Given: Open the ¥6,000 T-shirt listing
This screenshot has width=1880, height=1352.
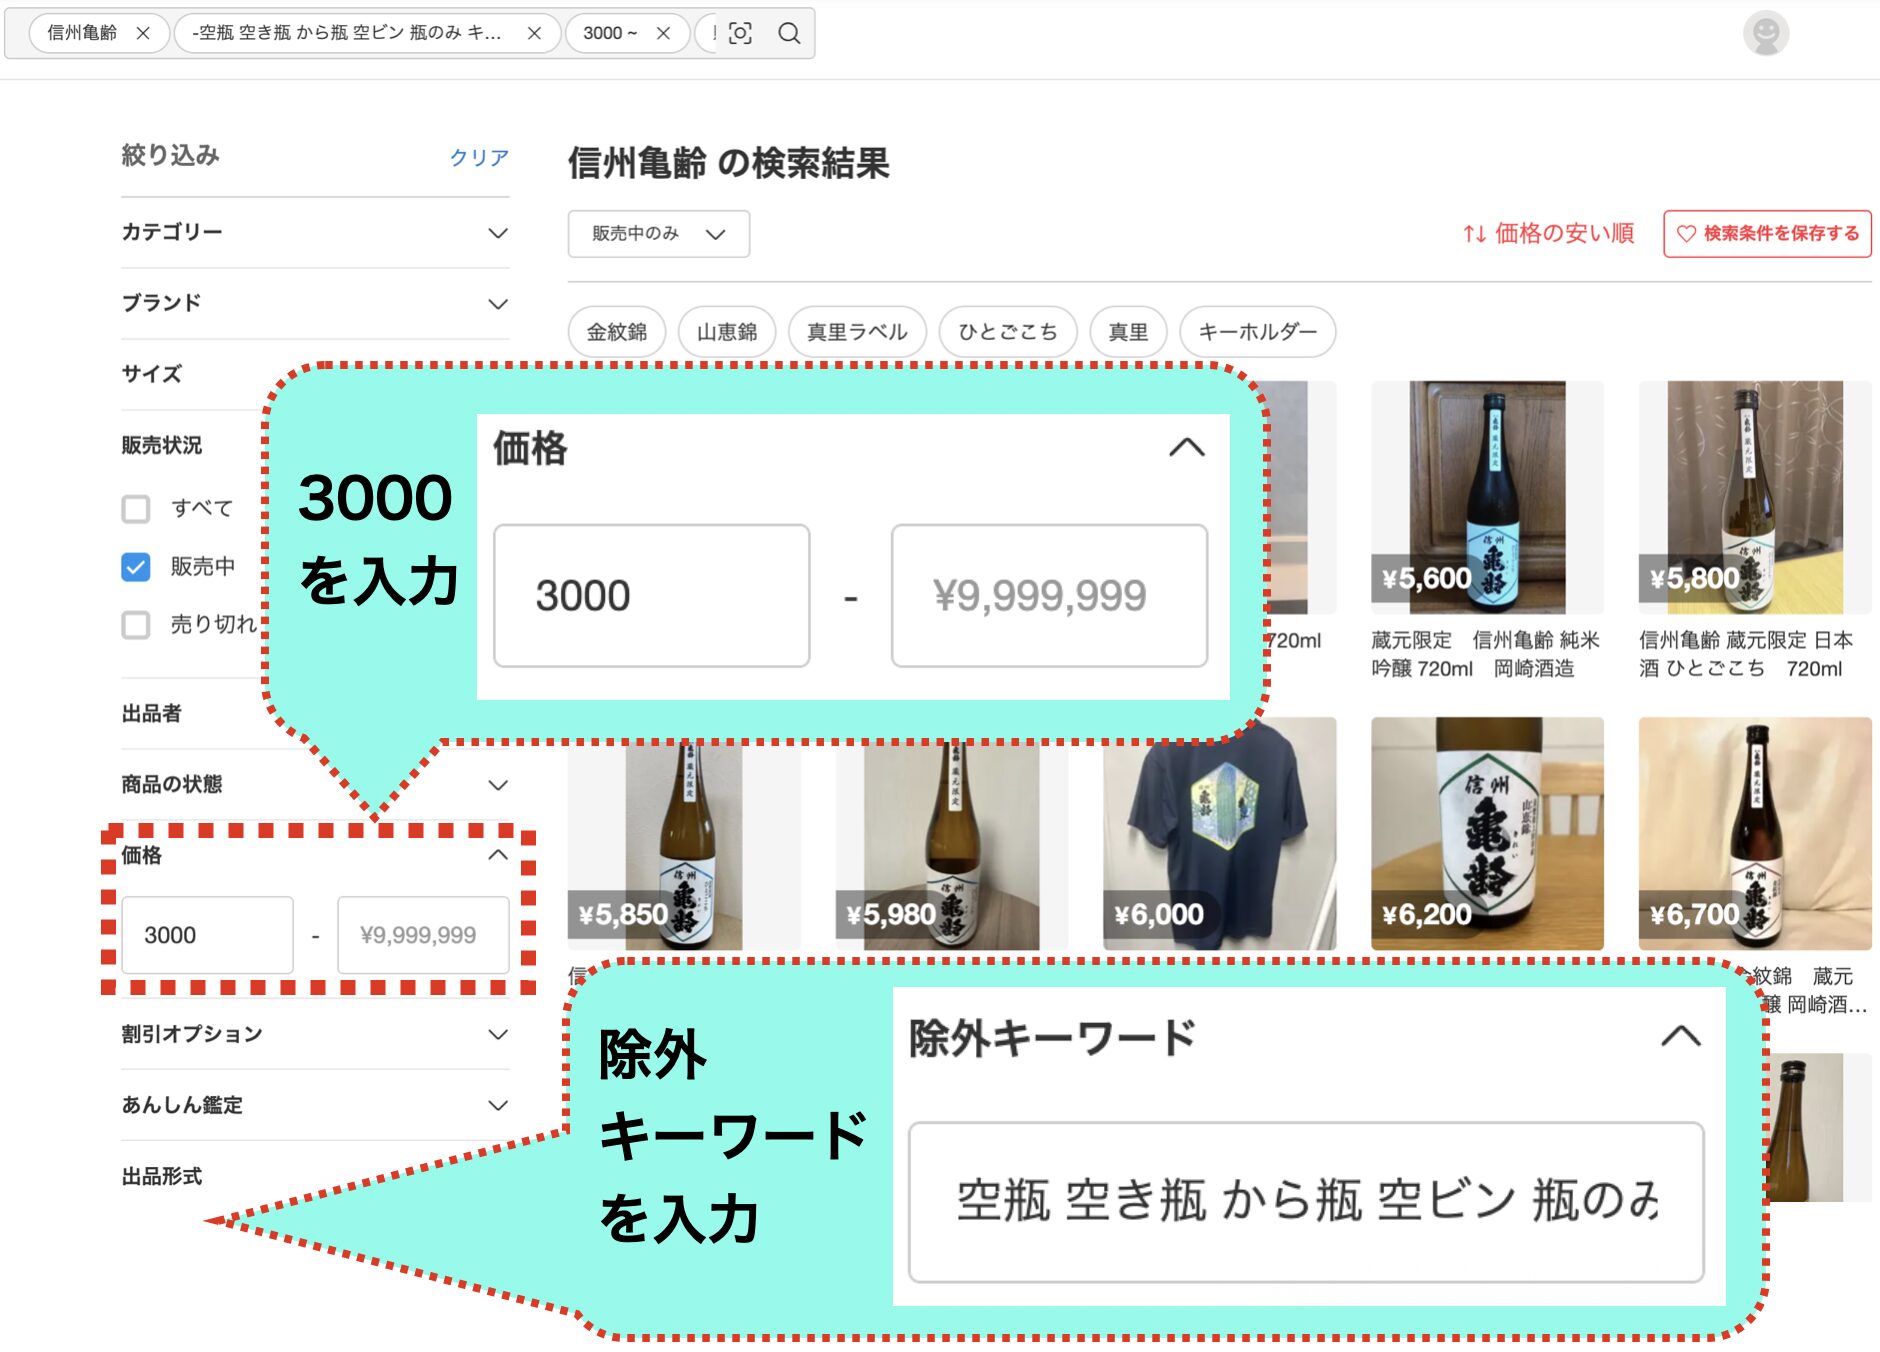Looking at the screenshot, I should point(1219,834).
